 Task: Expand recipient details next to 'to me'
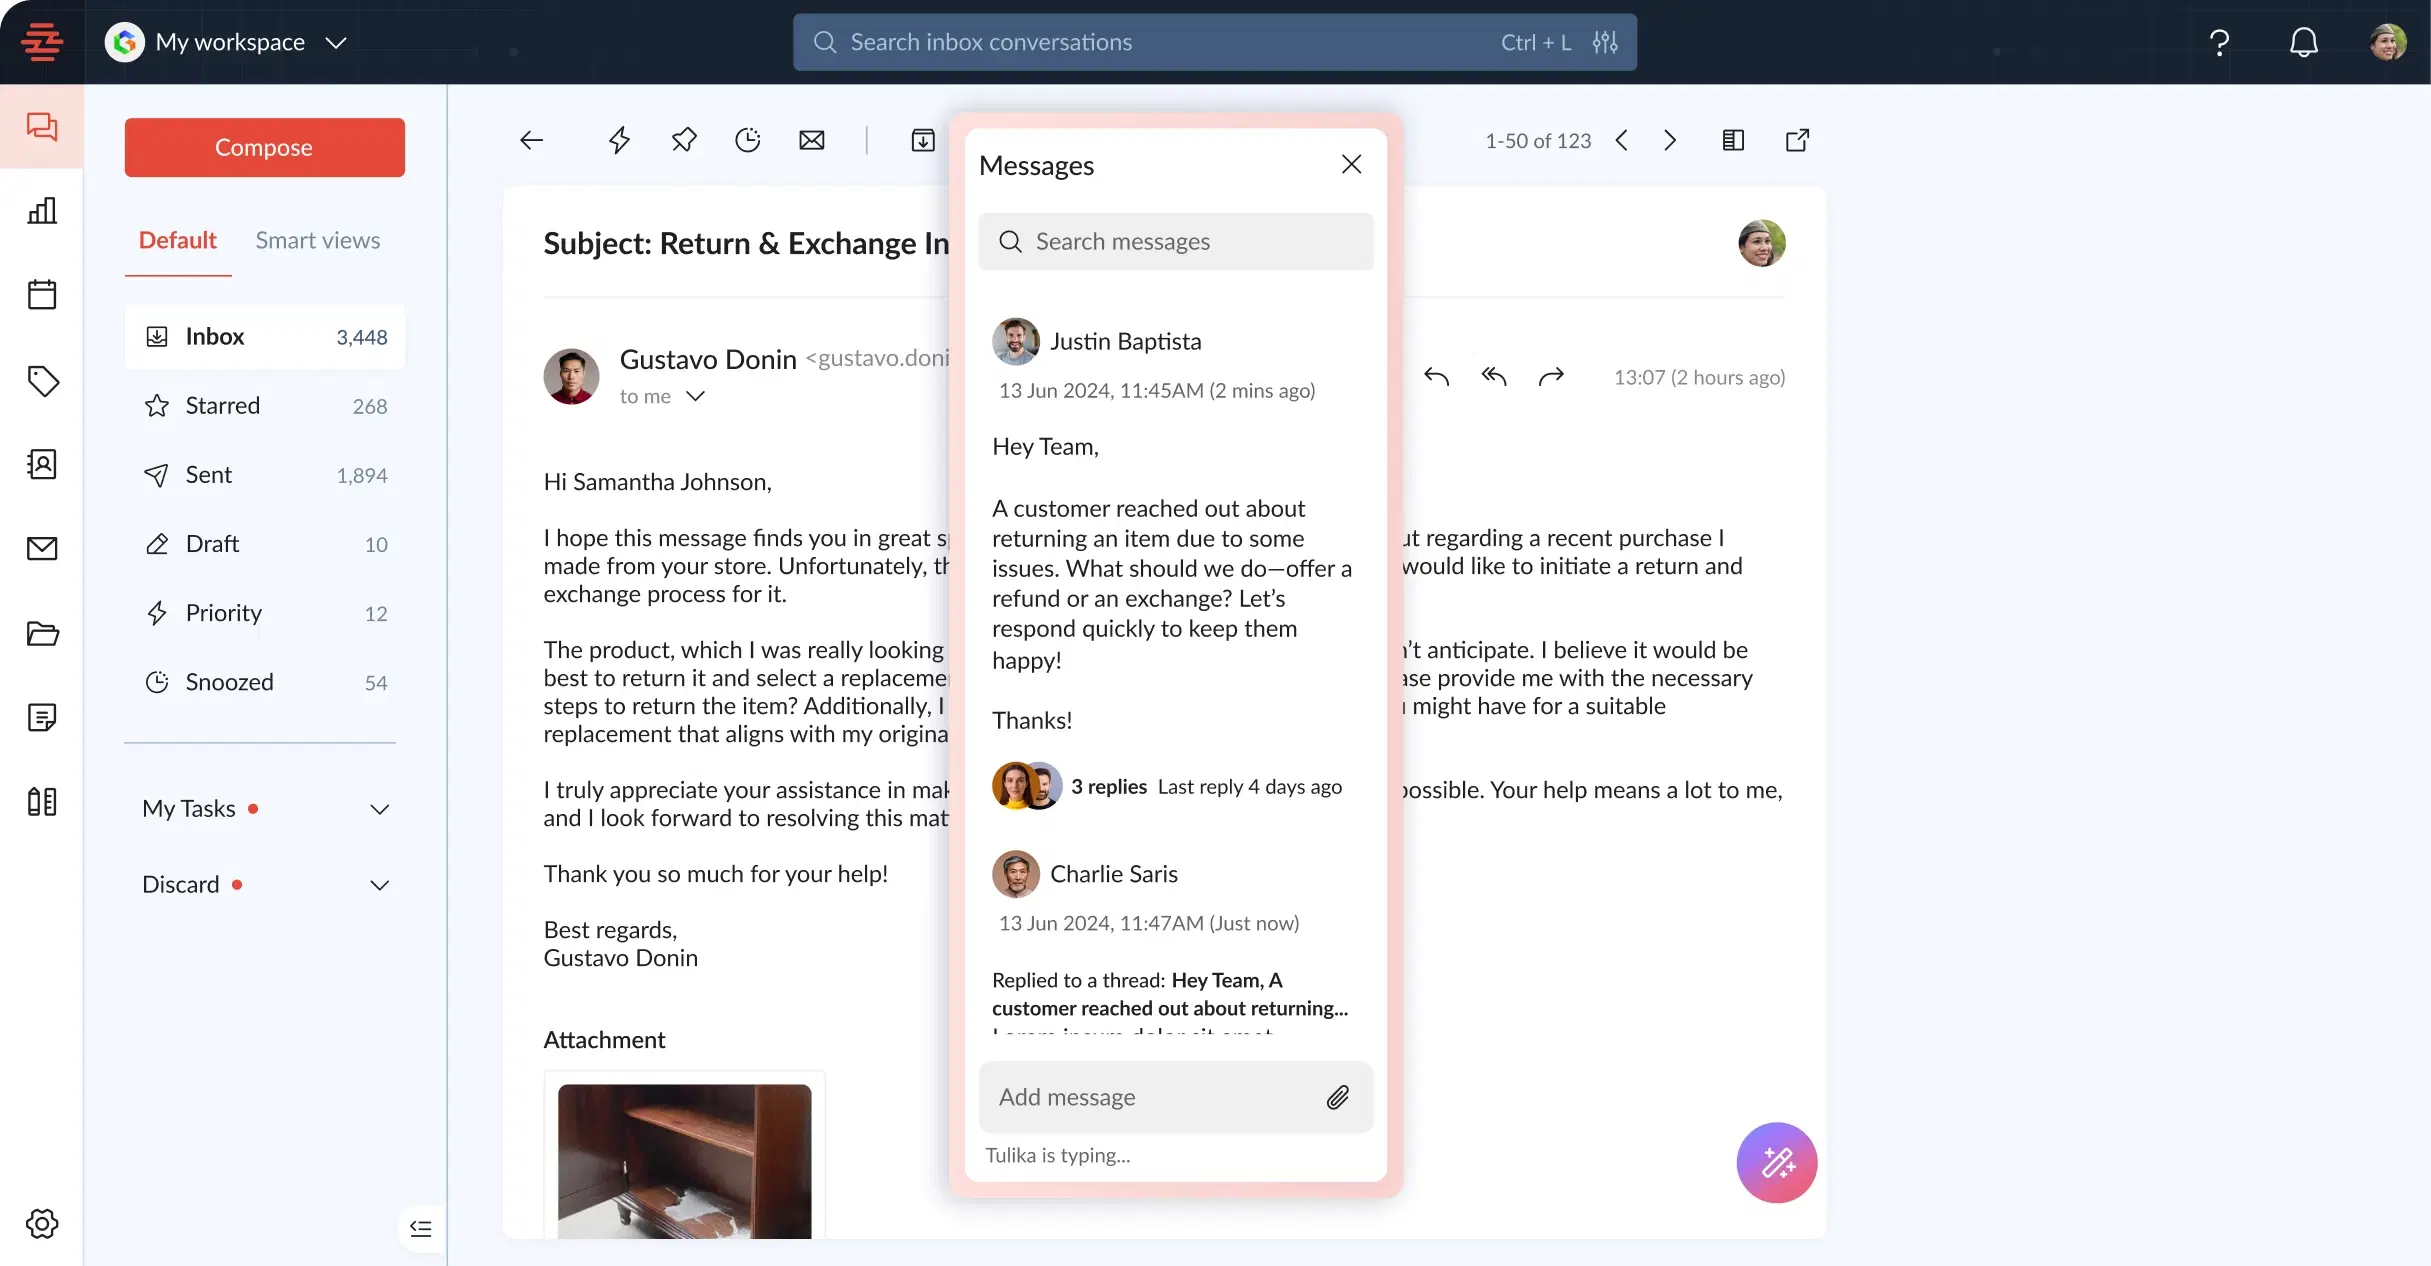point(696,396)
